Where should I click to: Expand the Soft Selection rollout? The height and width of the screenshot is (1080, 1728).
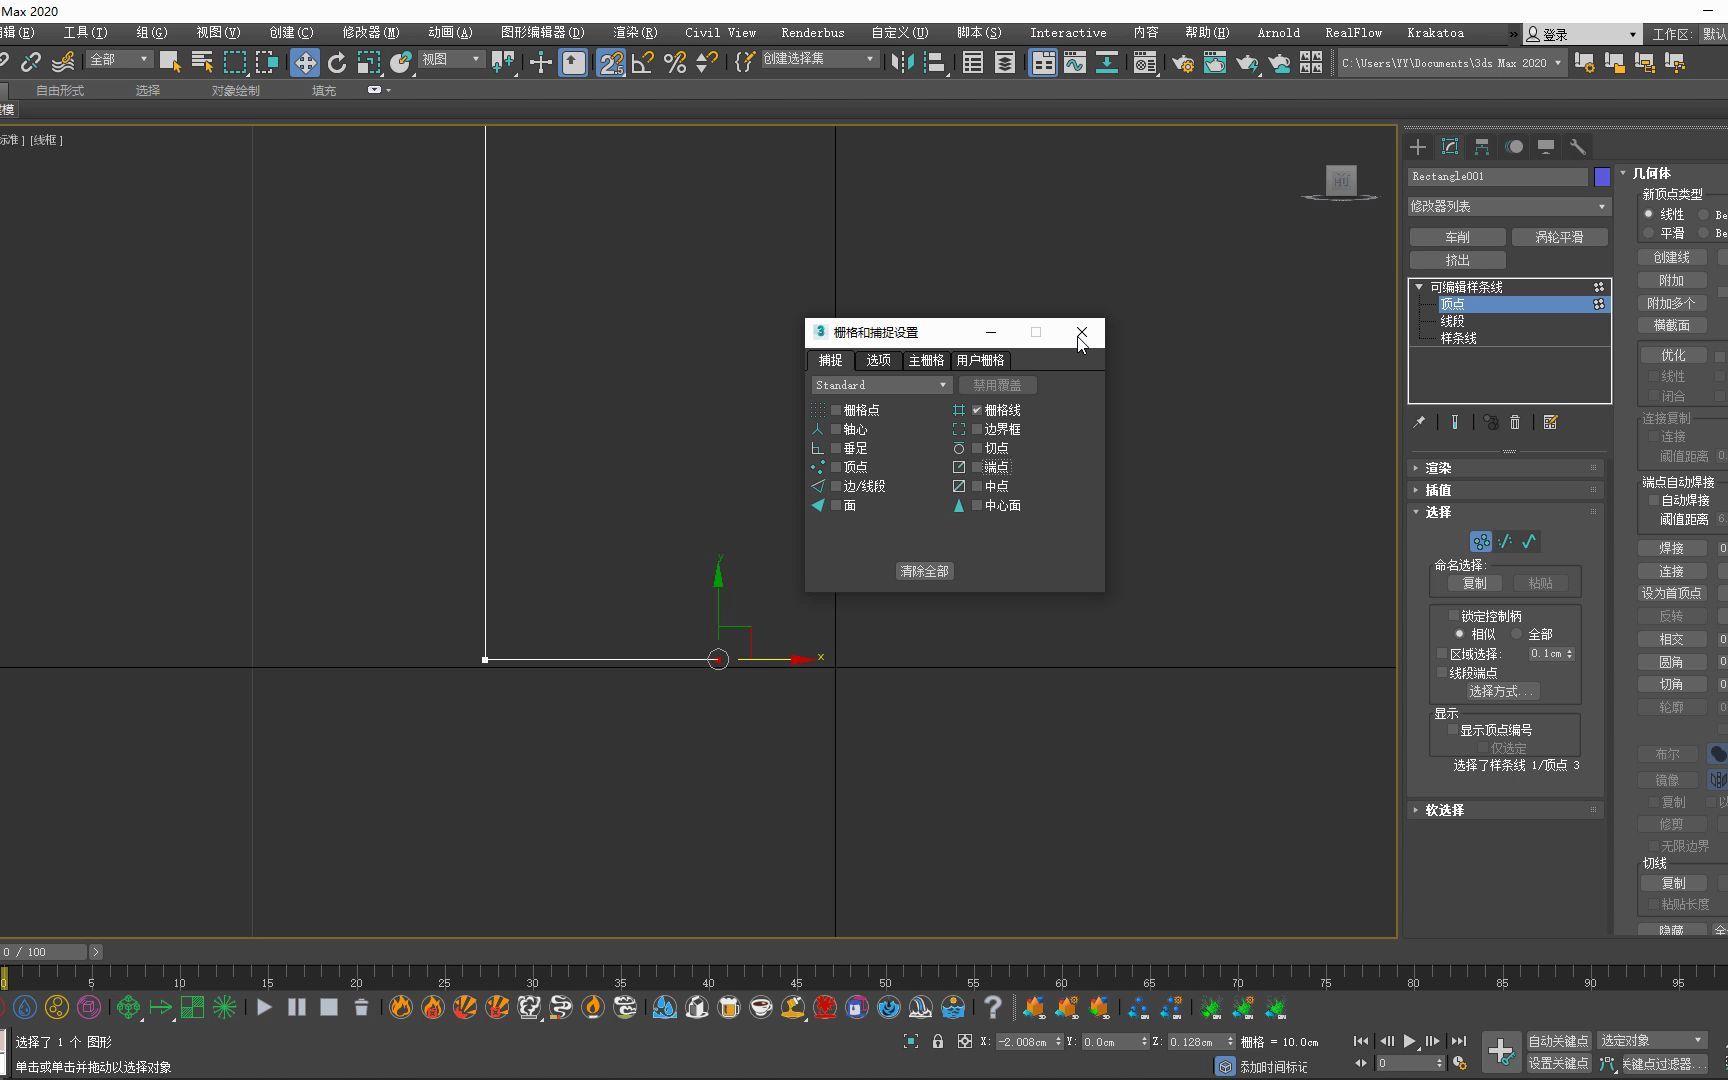[1506, 810]
